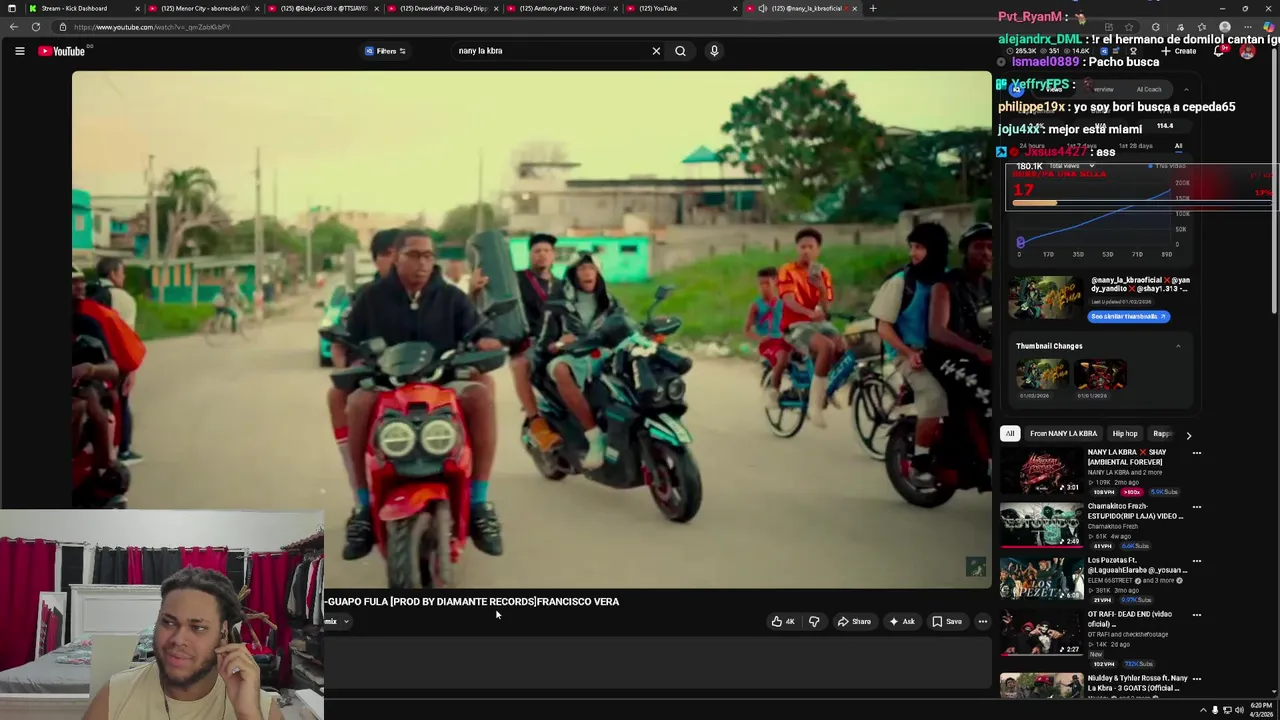
Task: Expand the description chevron under title
Action: pos(346,622)
